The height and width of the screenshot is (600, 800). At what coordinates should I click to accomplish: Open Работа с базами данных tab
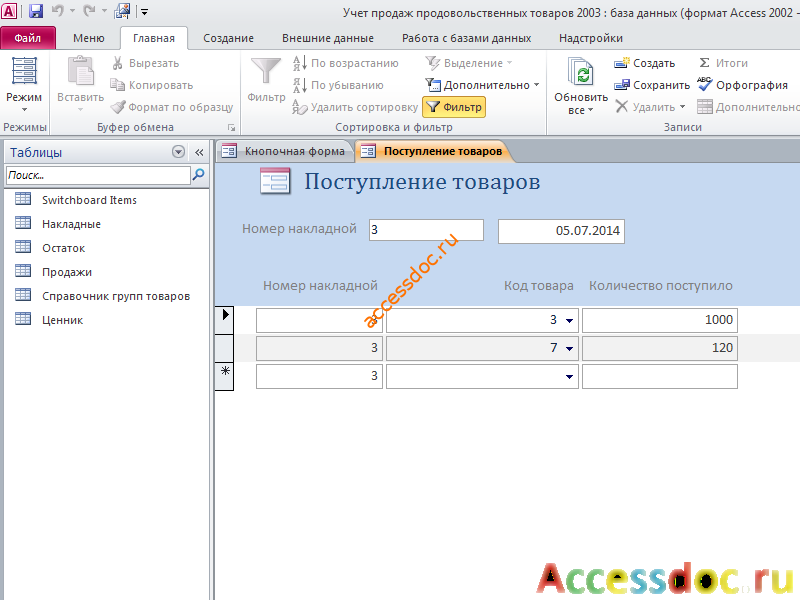(466, 38)
